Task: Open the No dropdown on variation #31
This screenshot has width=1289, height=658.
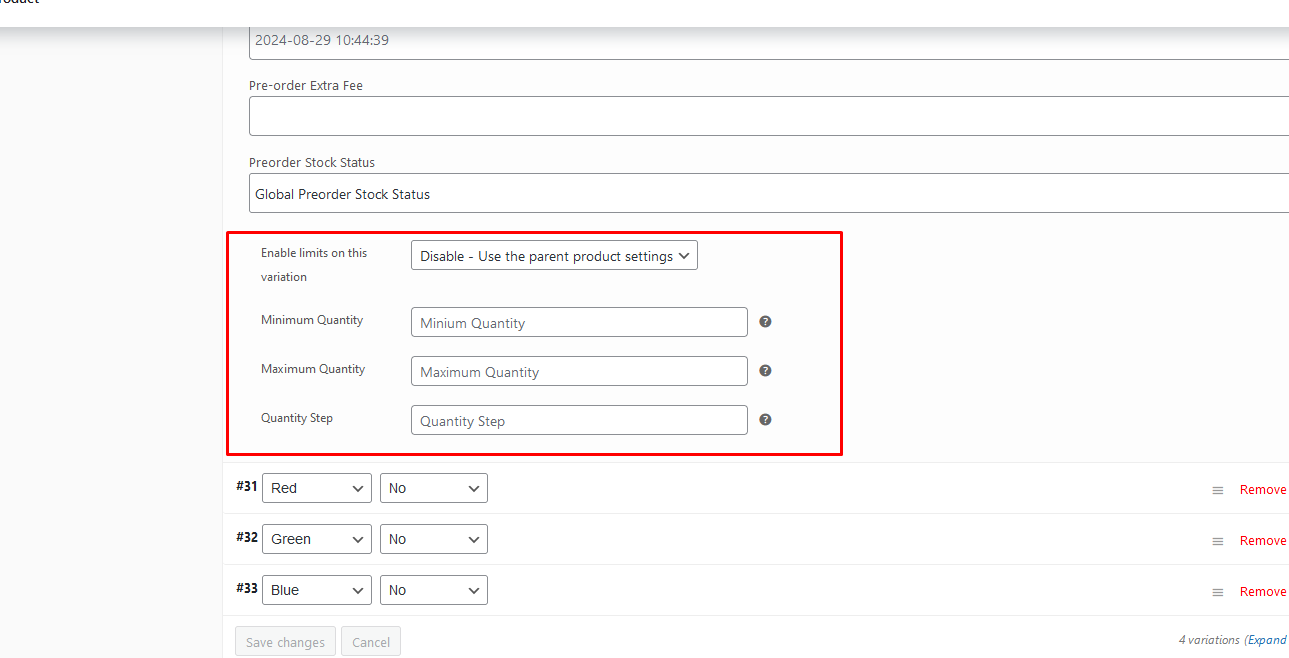Action: coord(433,488)
